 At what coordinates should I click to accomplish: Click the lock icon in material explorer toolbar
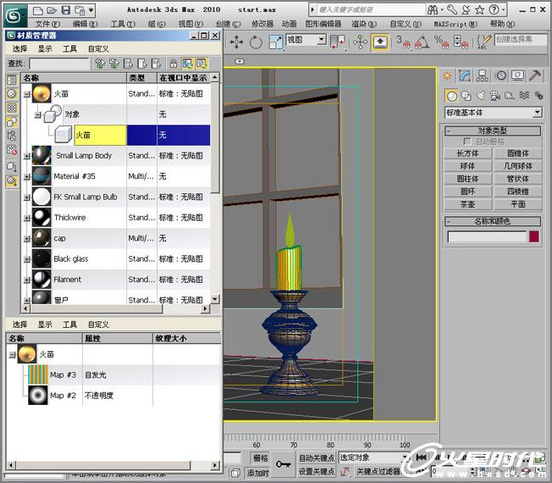pyautogui.click(x=173, y=64)
